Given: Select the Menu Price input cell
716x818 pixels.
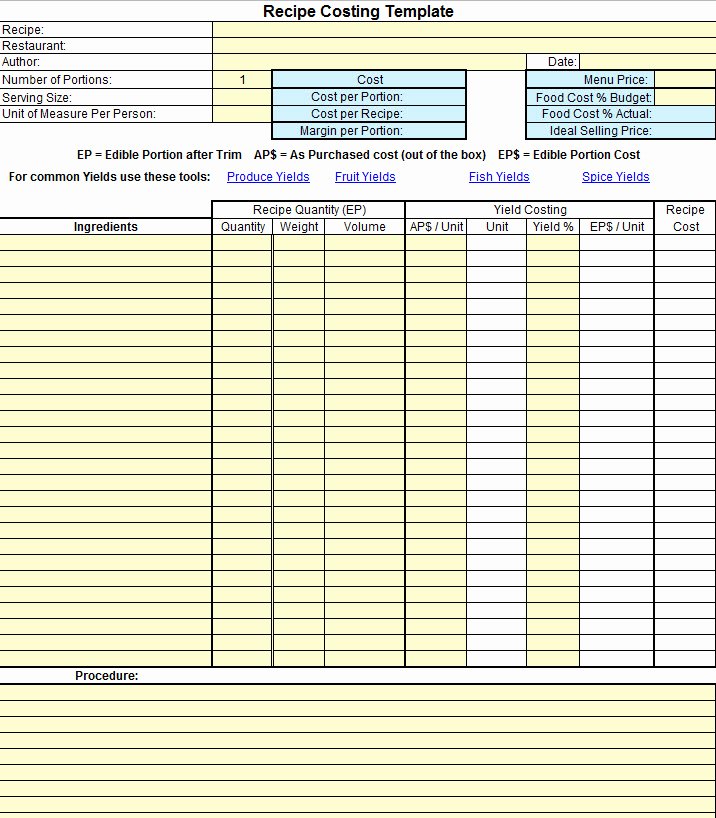Looking at the screenshot, I should [x=685, y=80].
